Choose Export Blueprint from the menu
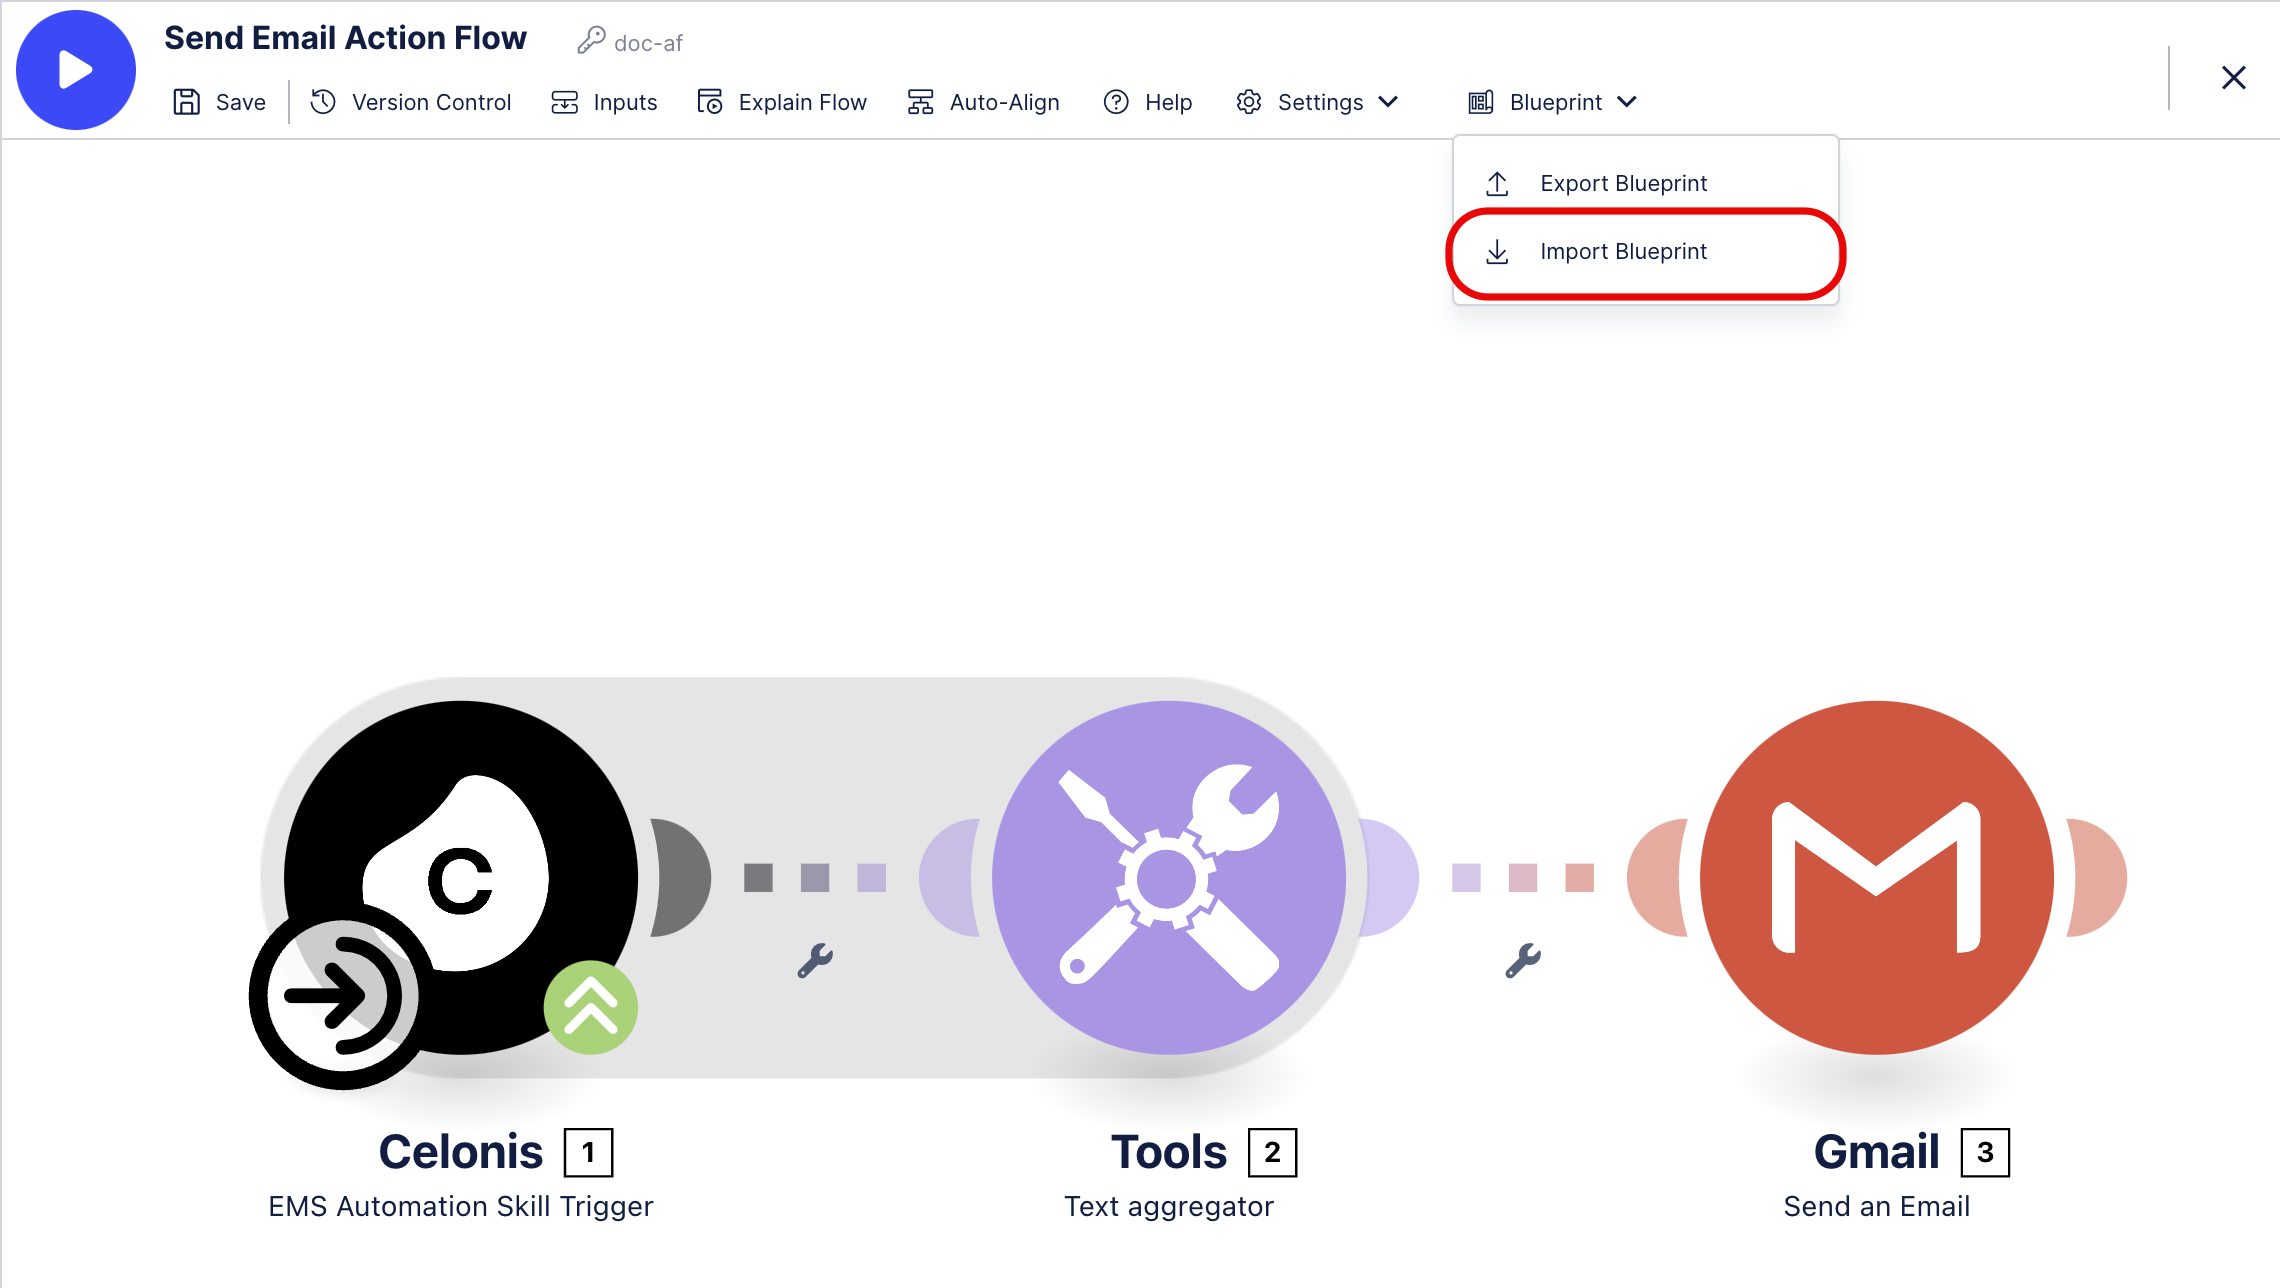 click(x=1646, y=183)
